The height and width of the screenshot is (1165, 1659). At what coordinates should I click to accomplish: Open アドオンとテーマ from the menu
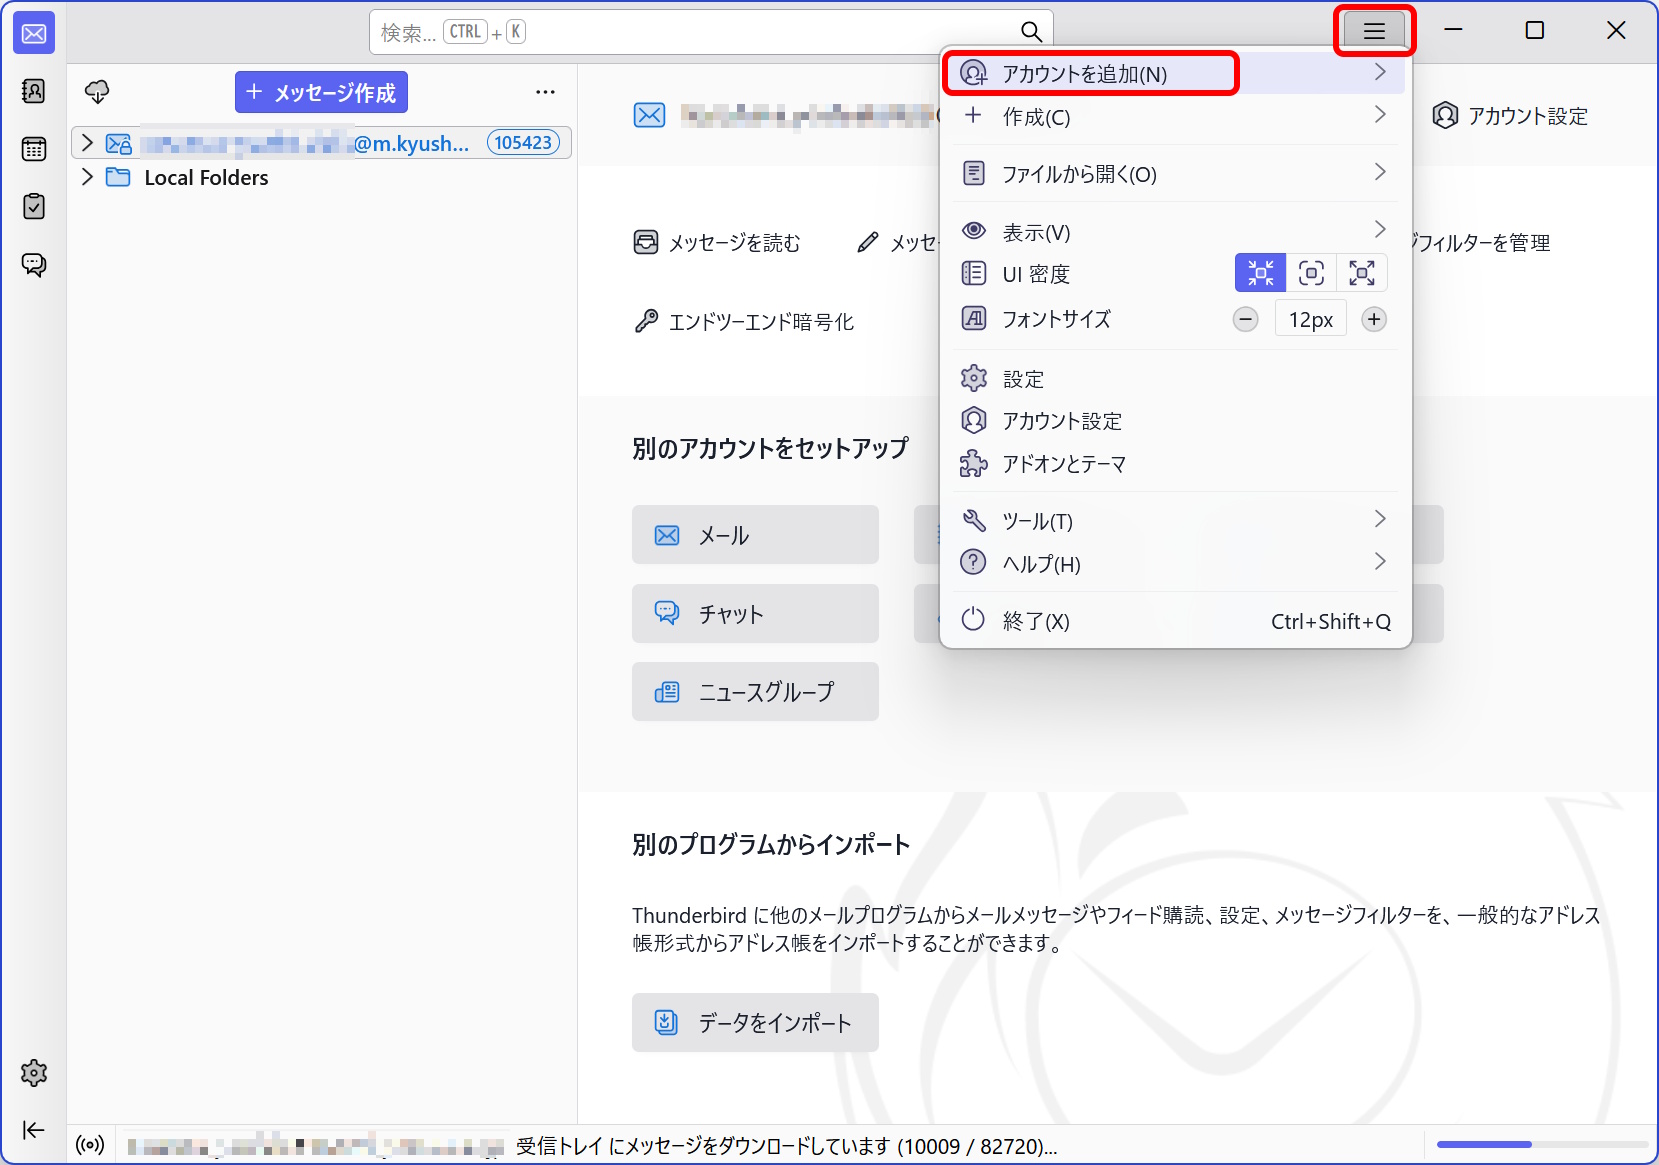click(1175, 464)
